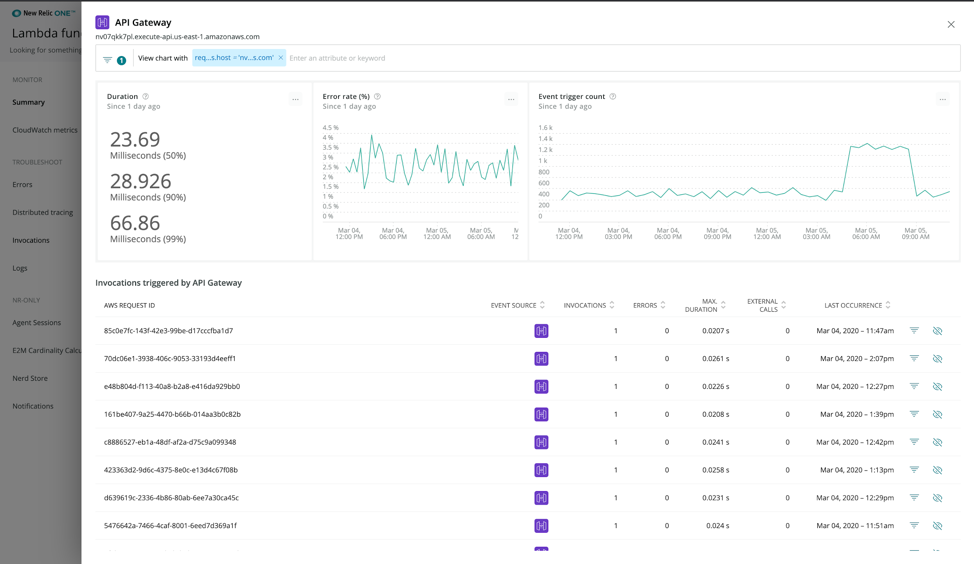Click the 23.69 Milliseconds (50%) value
This screenshot has height=564, width=974.
tap(148, 145)
